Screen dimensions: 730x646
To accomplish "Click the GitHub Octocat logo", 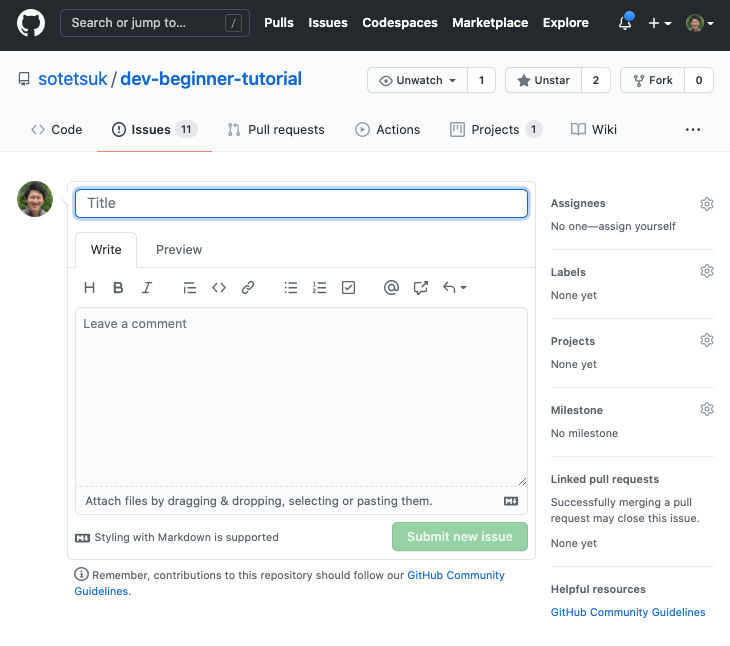I will tap(31, 23).
